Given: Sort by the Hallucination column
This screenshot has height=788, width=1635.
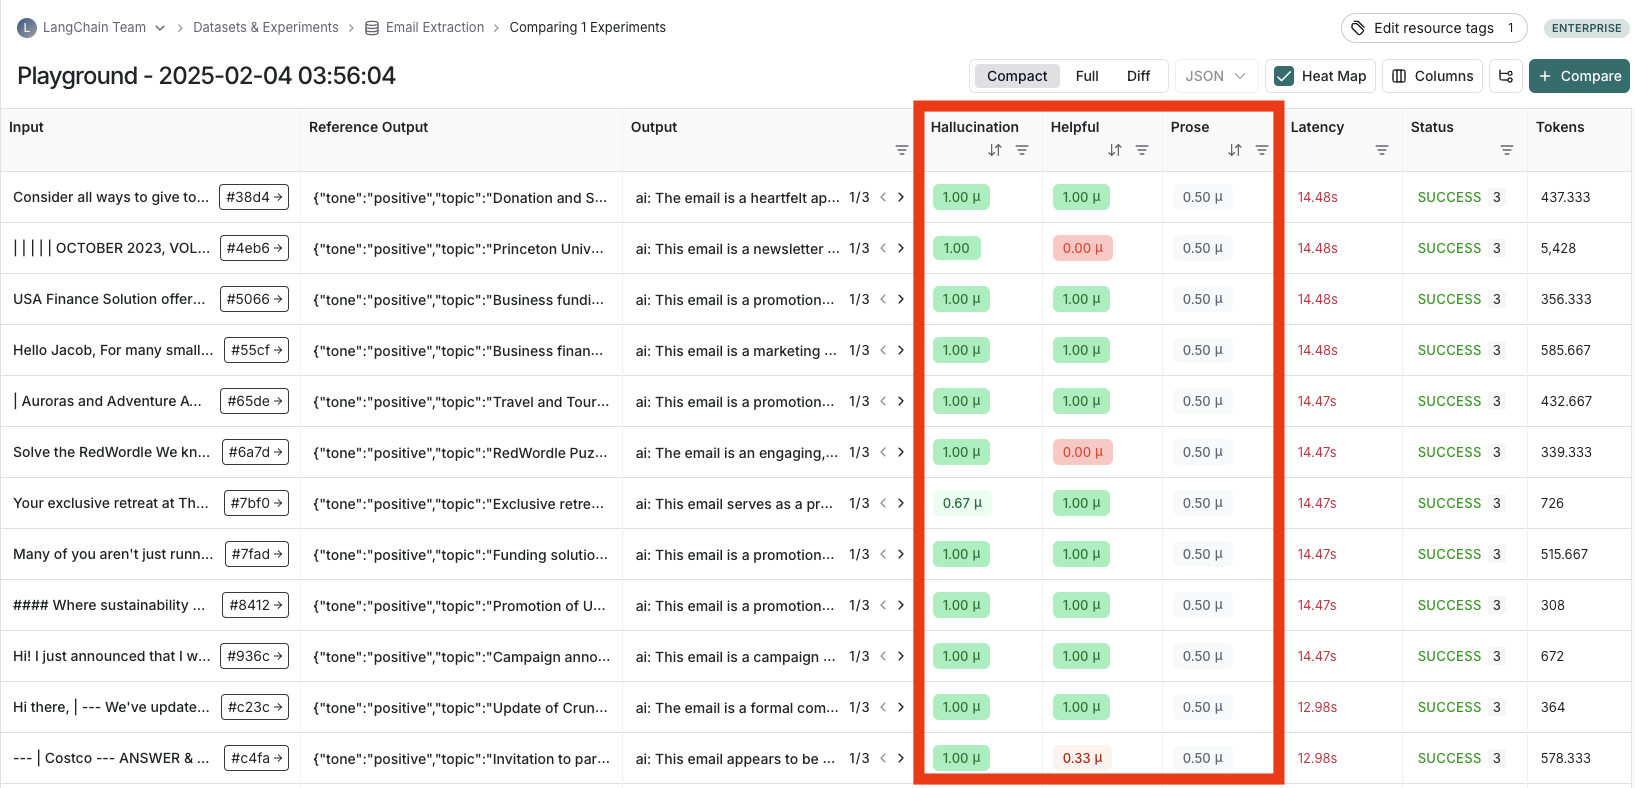Looking at the screenshot, I should click(994, 150).
